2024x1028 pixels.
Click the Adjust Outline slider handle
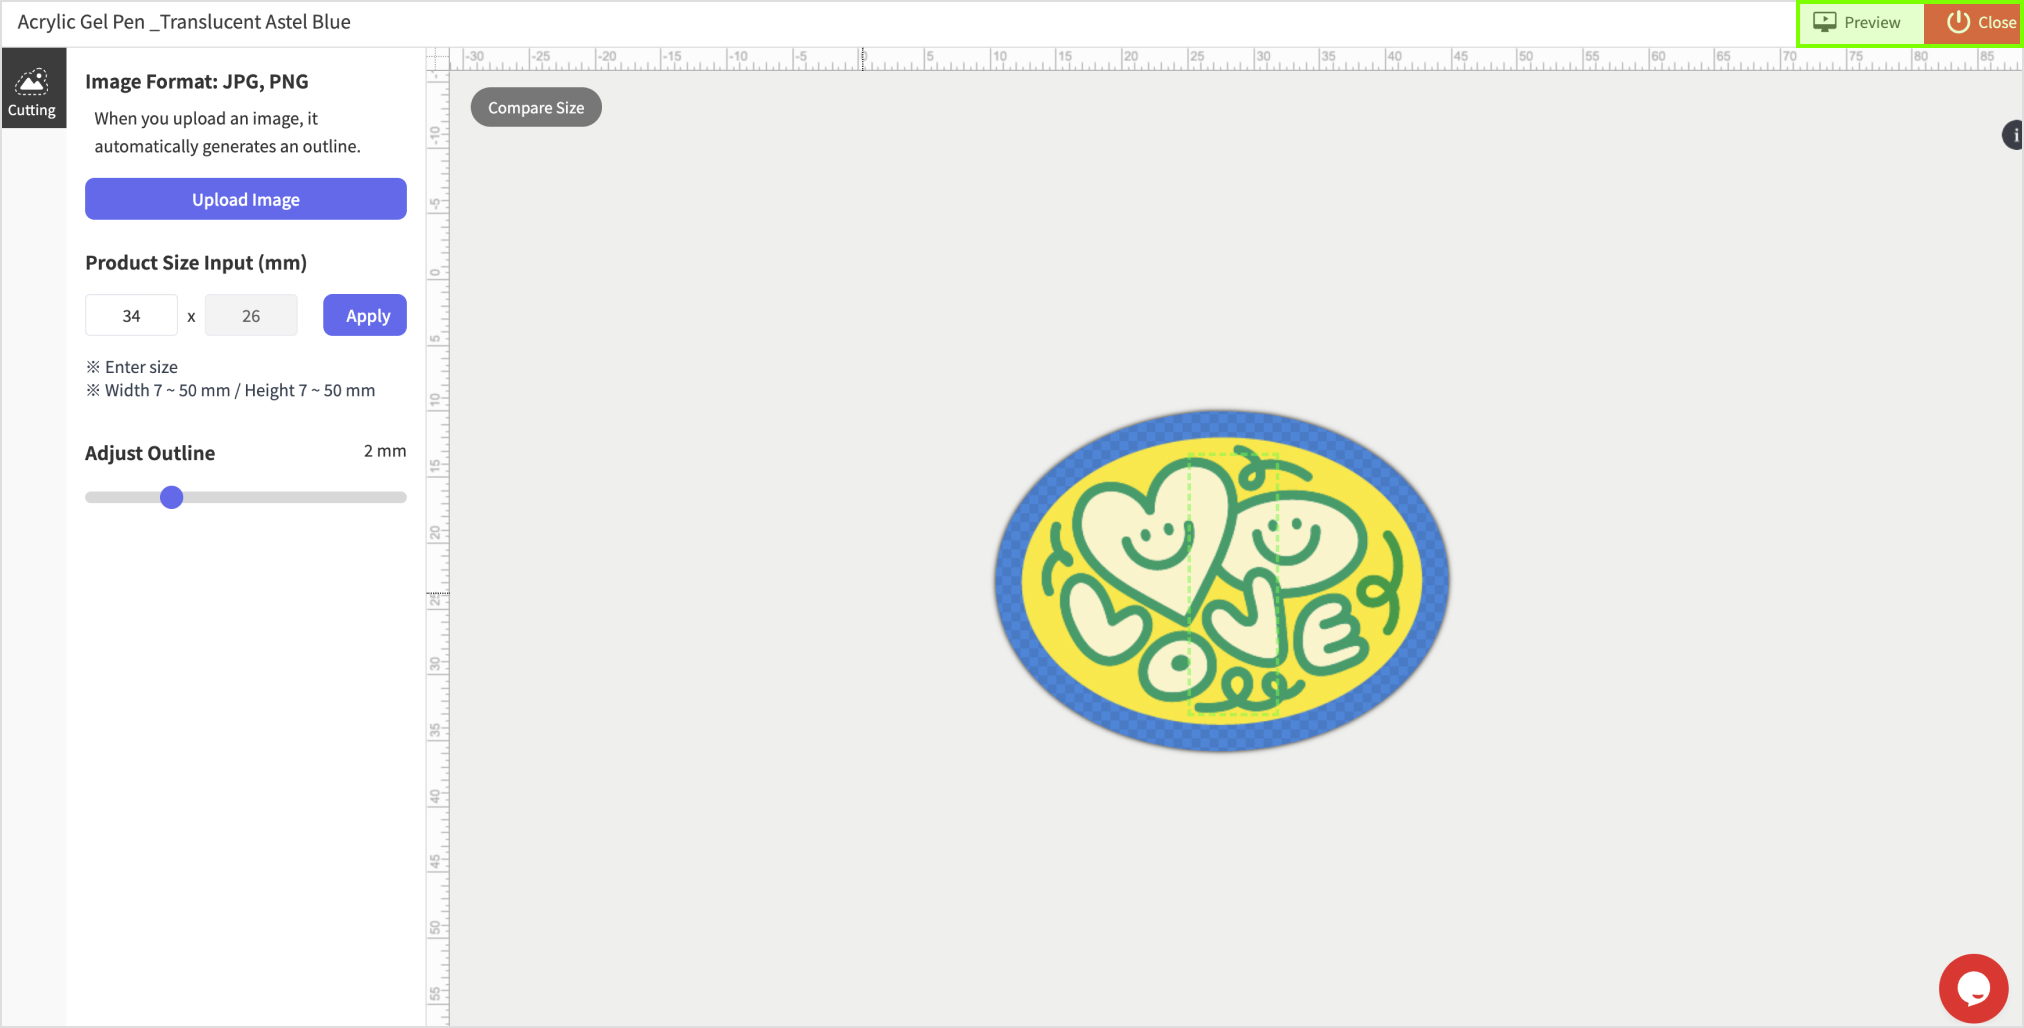[x=172, y=497]
